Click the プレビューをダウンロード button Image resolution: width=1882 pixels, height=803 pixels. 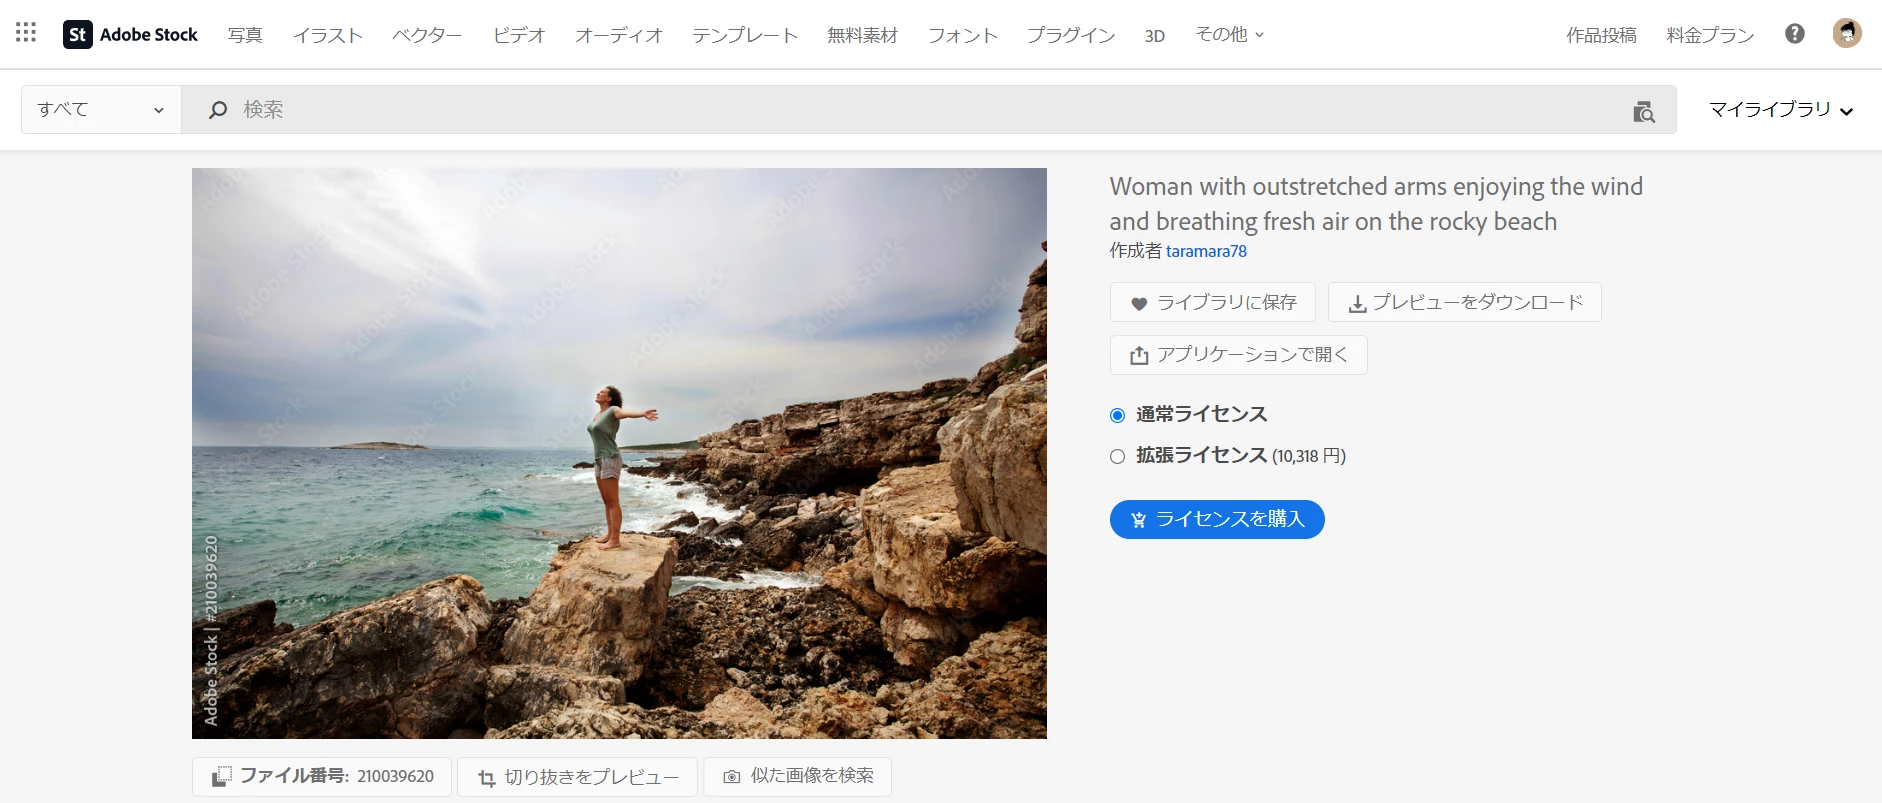(x=1465, y=302)
